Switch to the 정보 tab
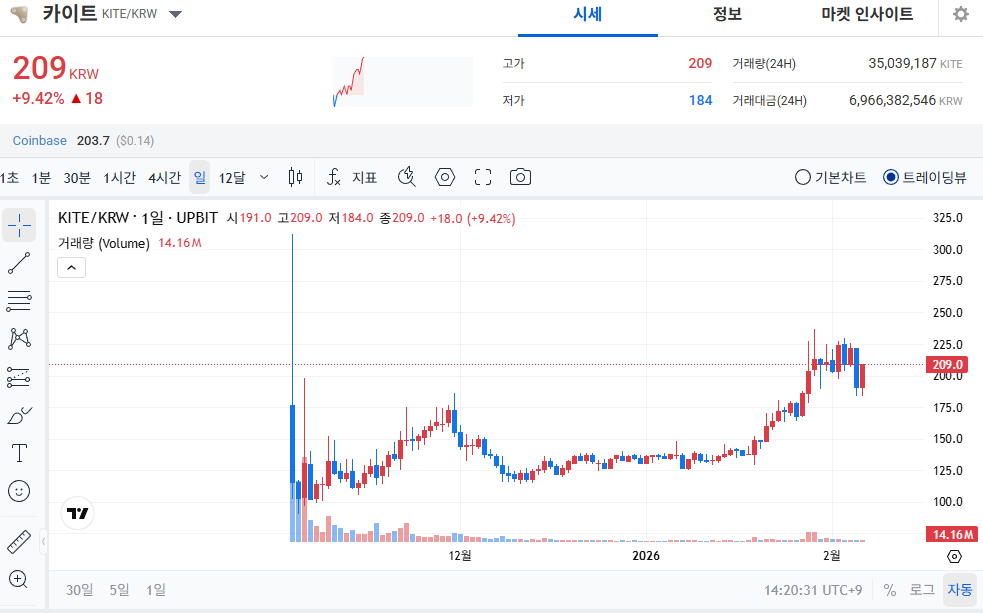Image resolution: width=983 pixels, height=613 pixels. click(727, 15)
